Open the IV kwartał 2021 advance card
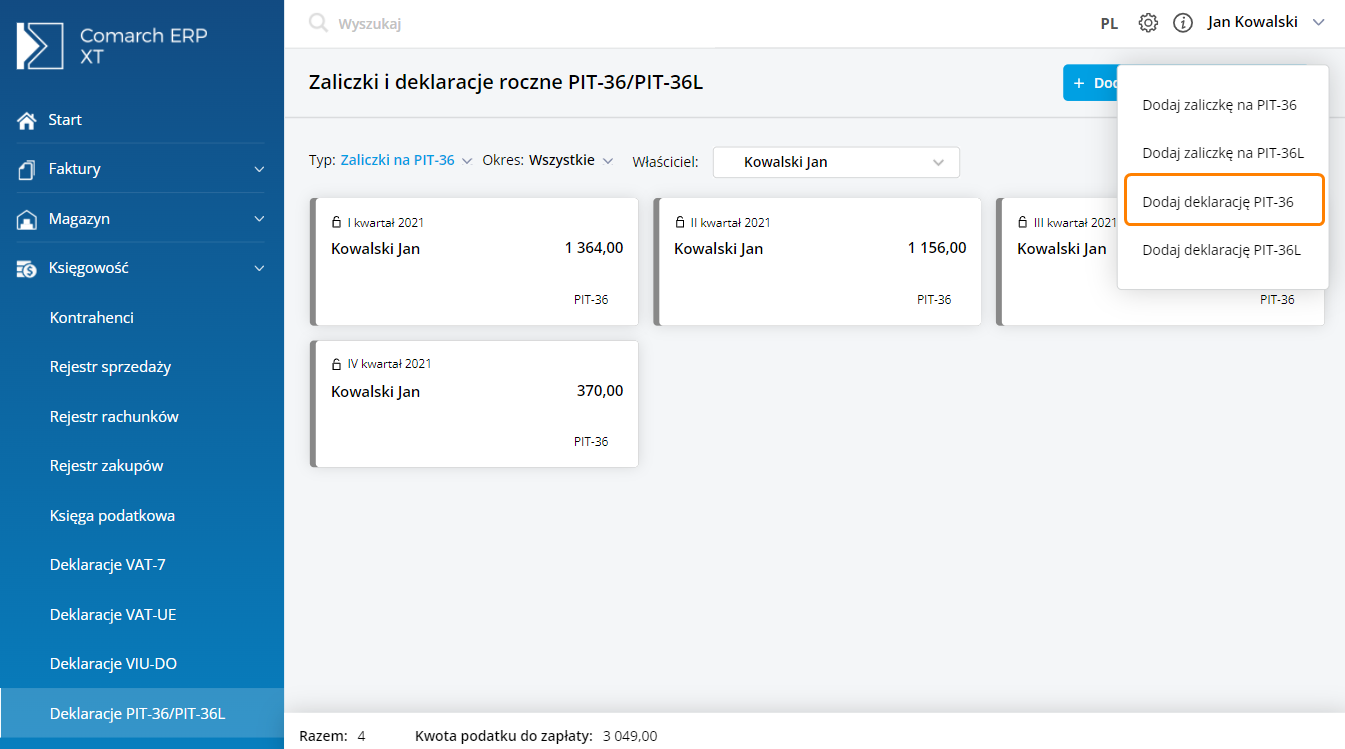This screenshot has width=1345, height=749. click(x=475, y=404)
